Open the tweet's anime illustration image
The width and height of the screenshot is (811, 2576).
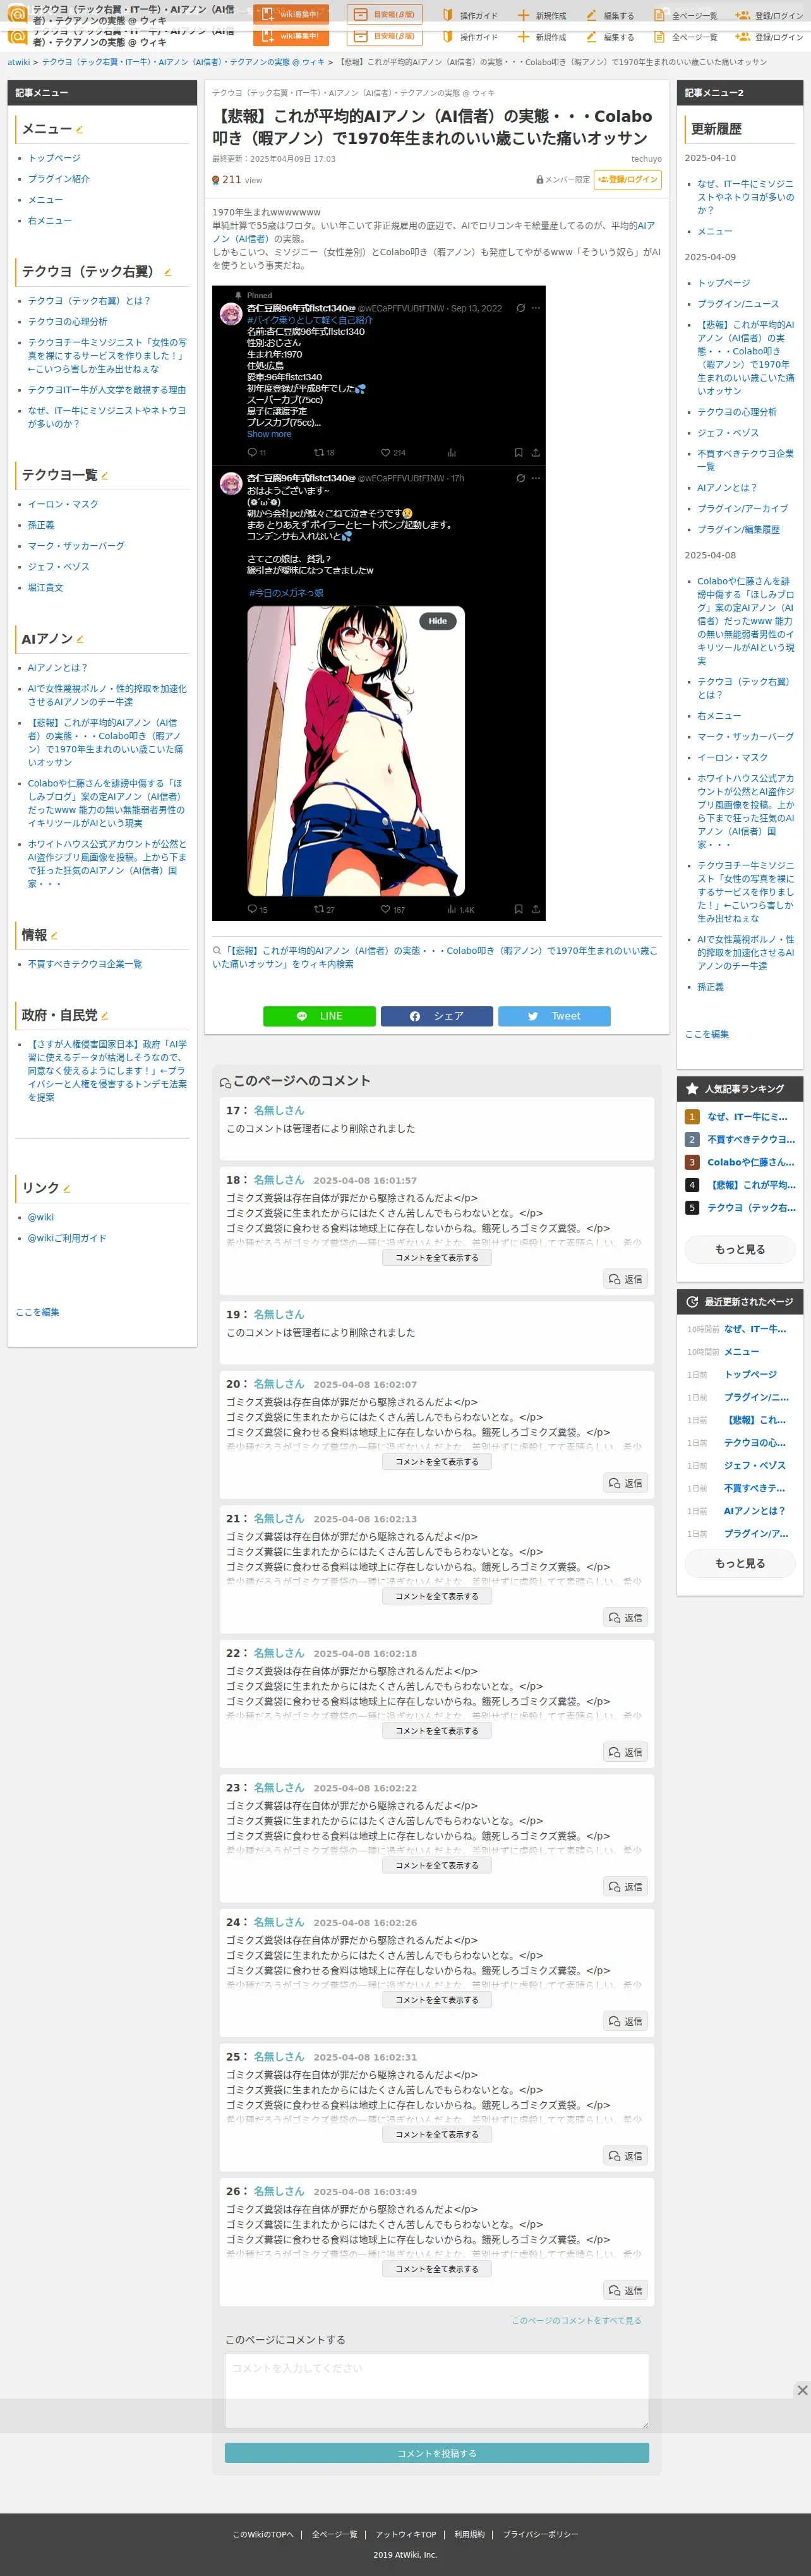point(356,751)
